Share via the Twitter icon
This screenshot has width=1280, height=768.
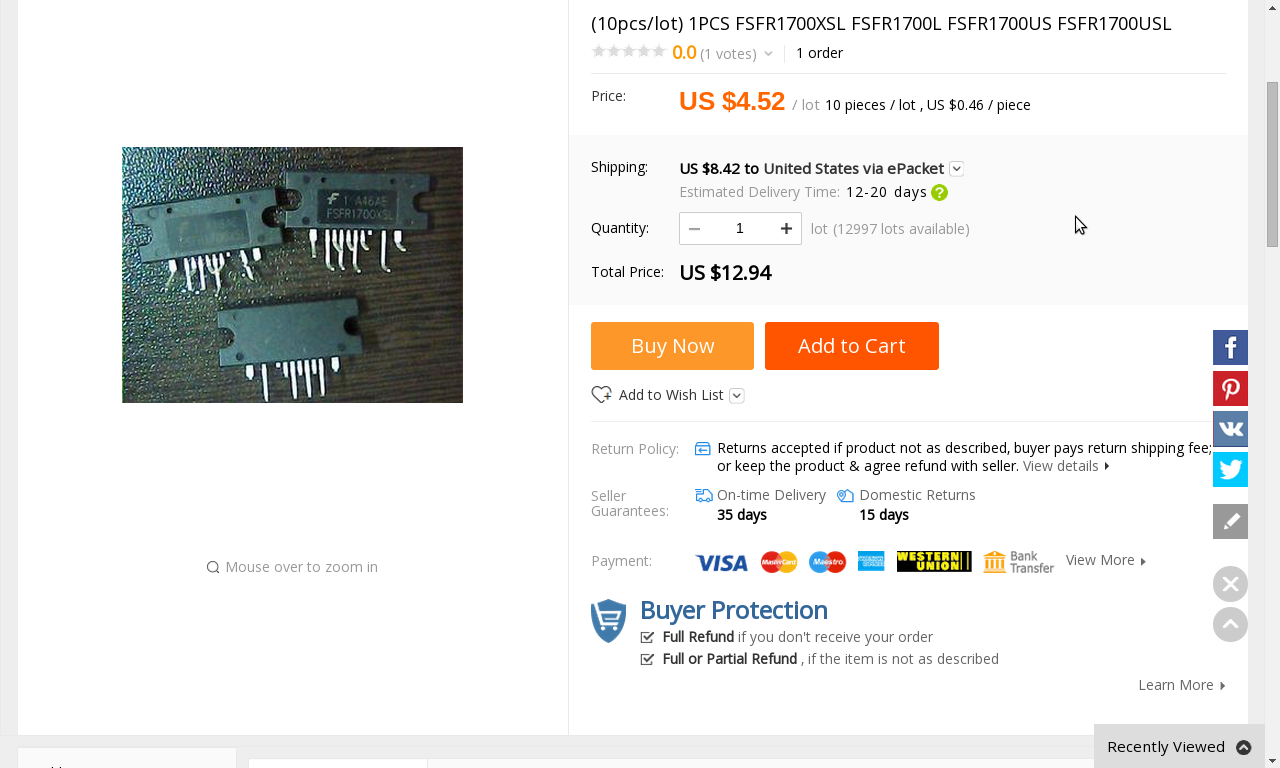[1230, 469]
